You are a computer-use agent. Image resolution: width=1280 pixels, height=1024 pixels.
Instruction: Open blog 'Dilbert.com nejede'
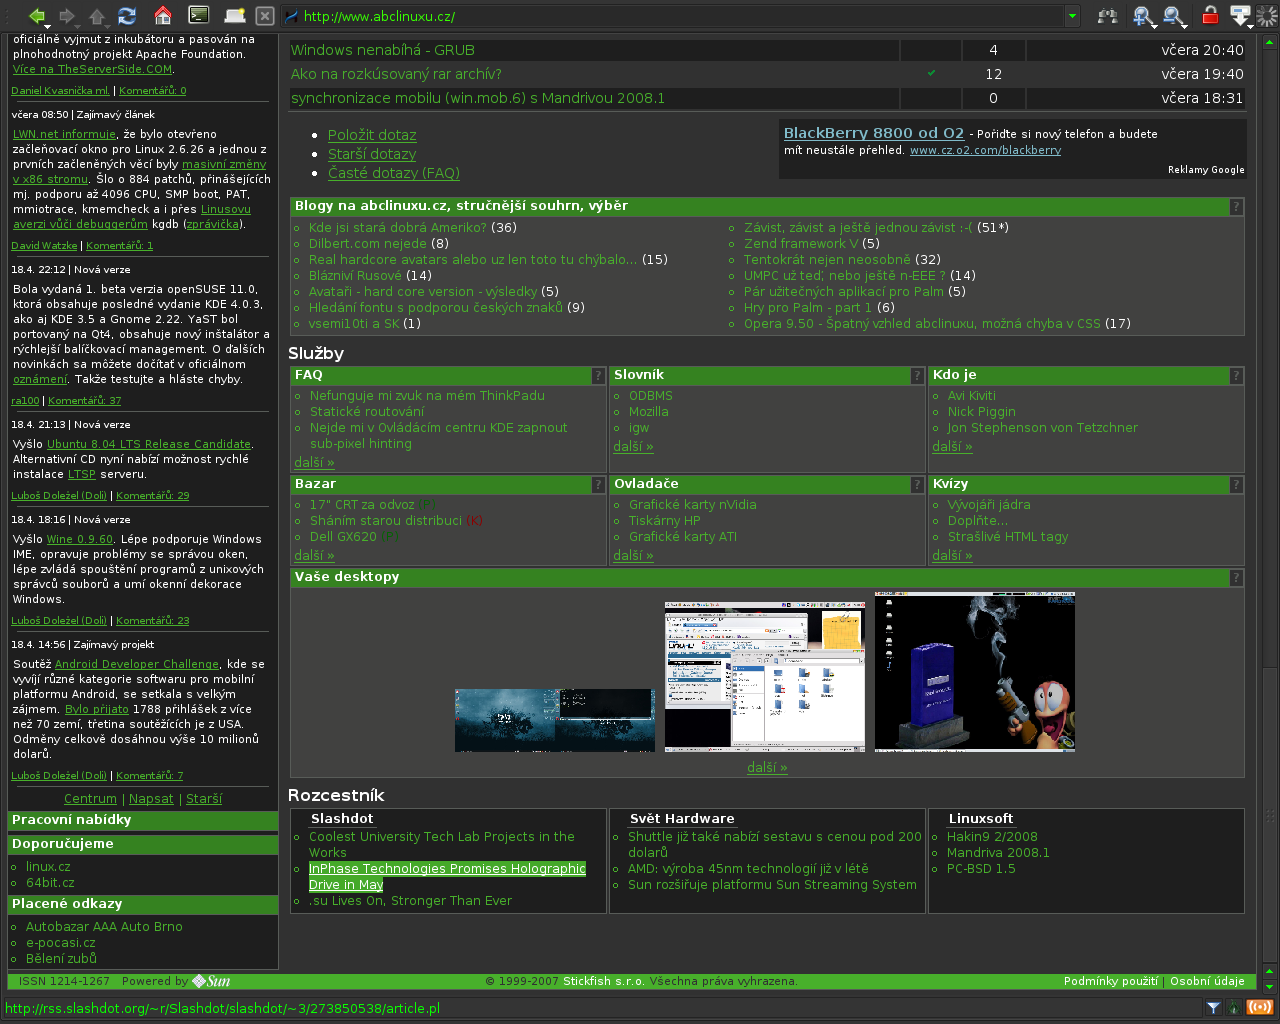(x=368, y=243)
